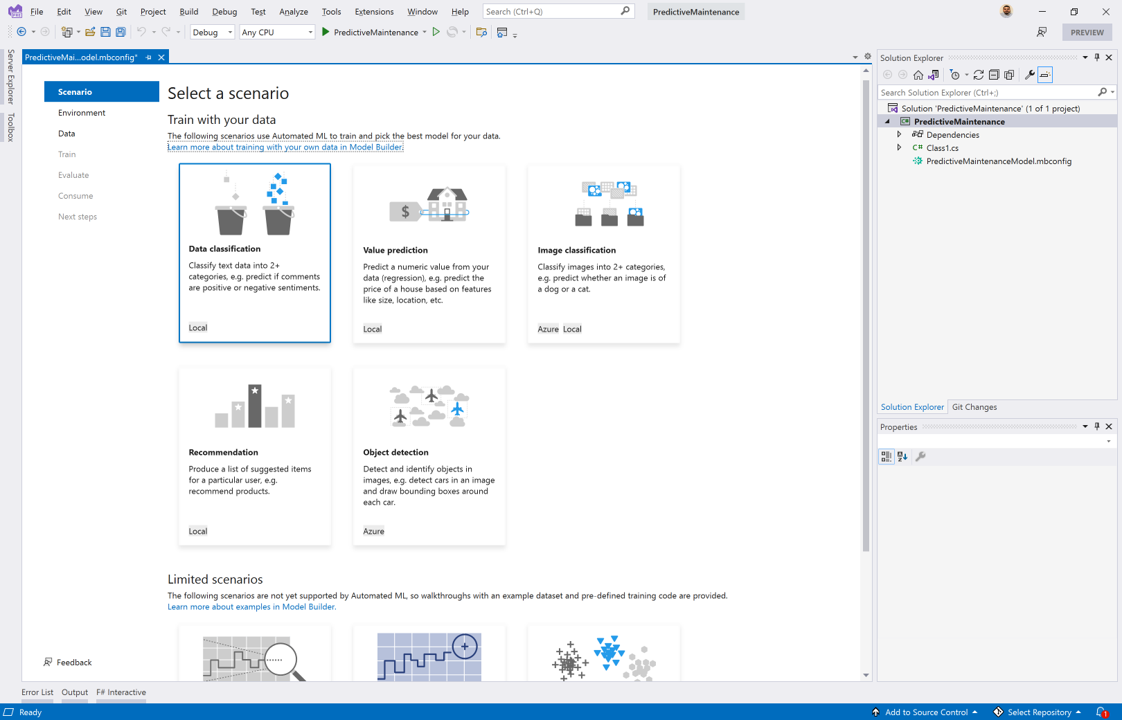Toggle Preview Selected Items icon
The height and width of the screenshot is (720, 1122).
pyautogui.click(x=1045, y=75)
